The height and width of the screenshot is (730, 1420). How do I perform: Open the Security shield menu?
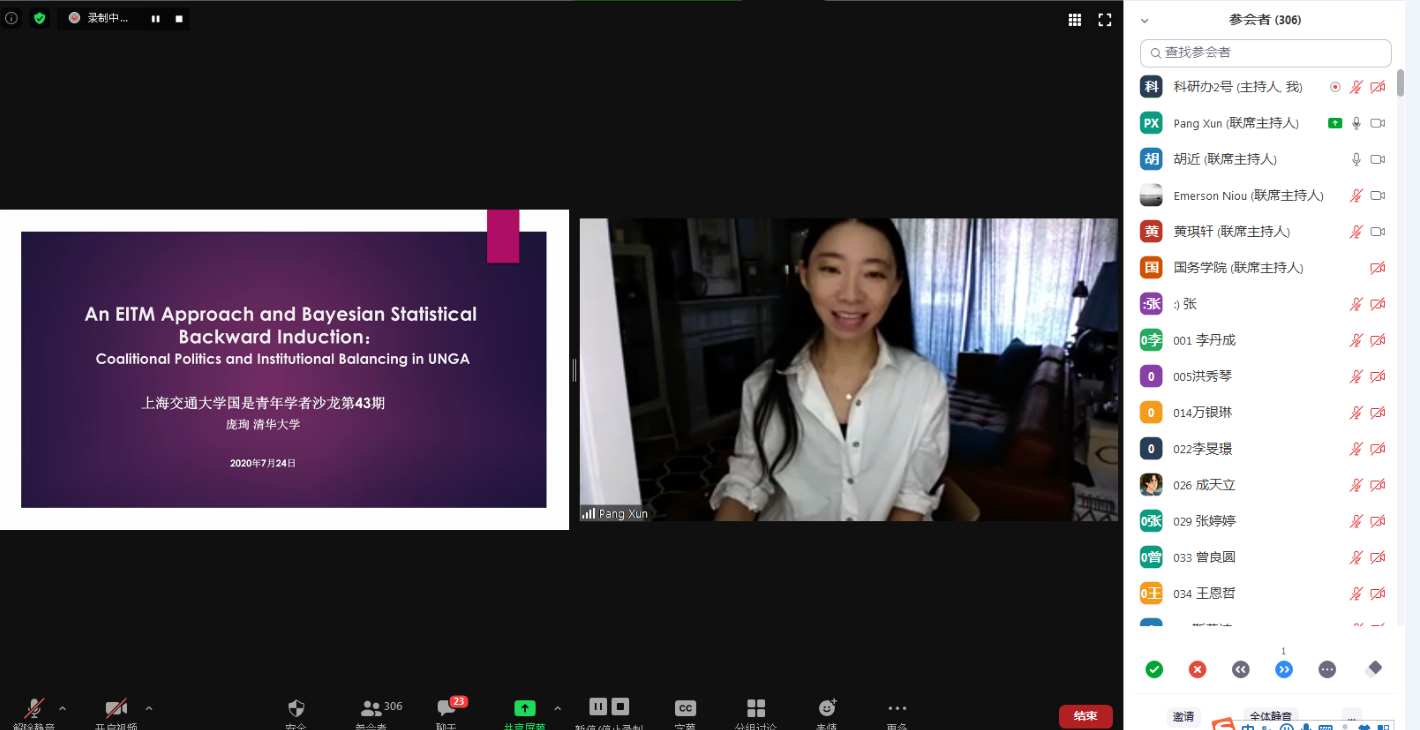(x=296, y=711)
